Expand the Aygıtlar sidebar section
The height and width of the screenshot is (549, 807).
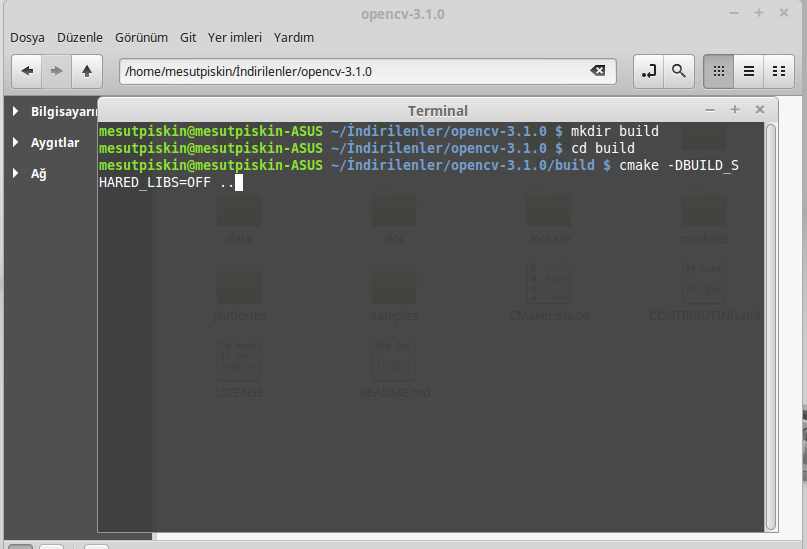pyautogui.click(x=16, y=142)
